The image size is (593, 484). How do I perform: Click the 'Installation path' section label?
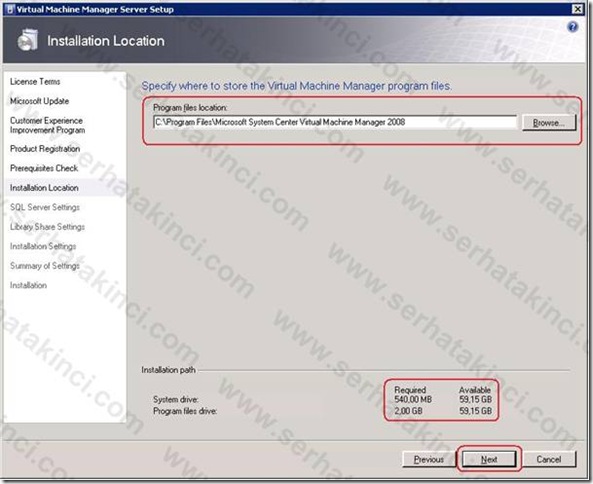tap(168, 370)
